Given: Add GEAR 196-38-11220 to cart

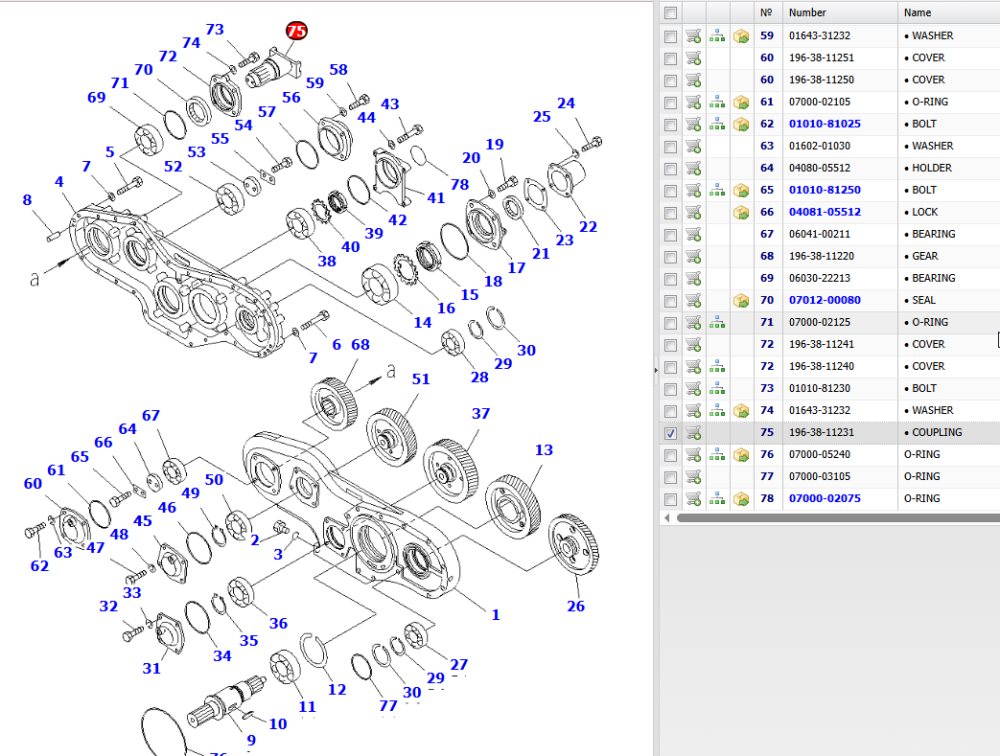Looking at the screenshot, I should tap(693, 256).
